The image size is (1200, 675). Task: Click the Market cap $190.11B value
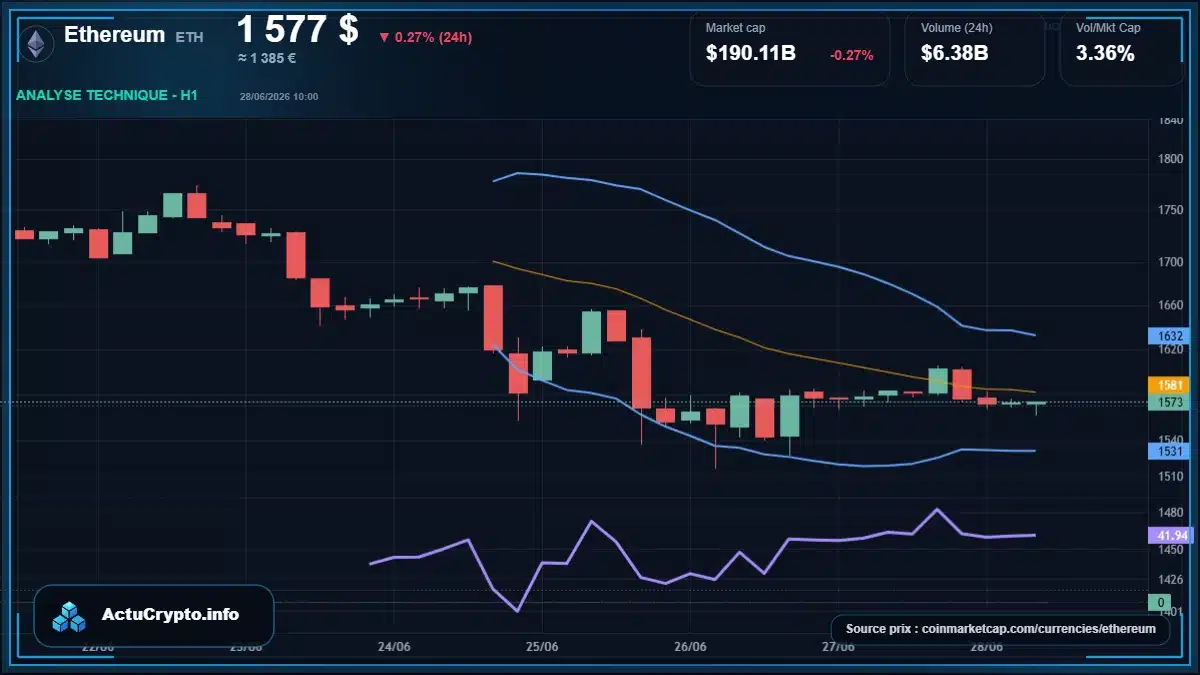[751, 54]
